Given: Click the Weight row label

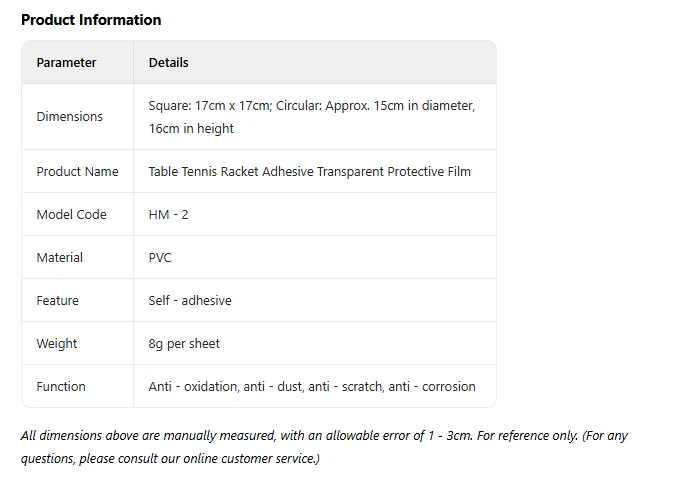Looking at the screenshot, I should [57, 343].
